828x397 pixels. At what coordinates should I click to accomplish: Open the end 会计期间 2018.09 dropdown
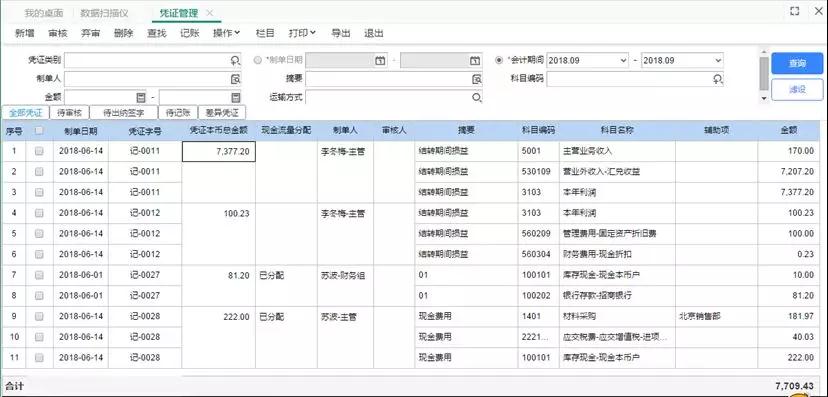718,61
